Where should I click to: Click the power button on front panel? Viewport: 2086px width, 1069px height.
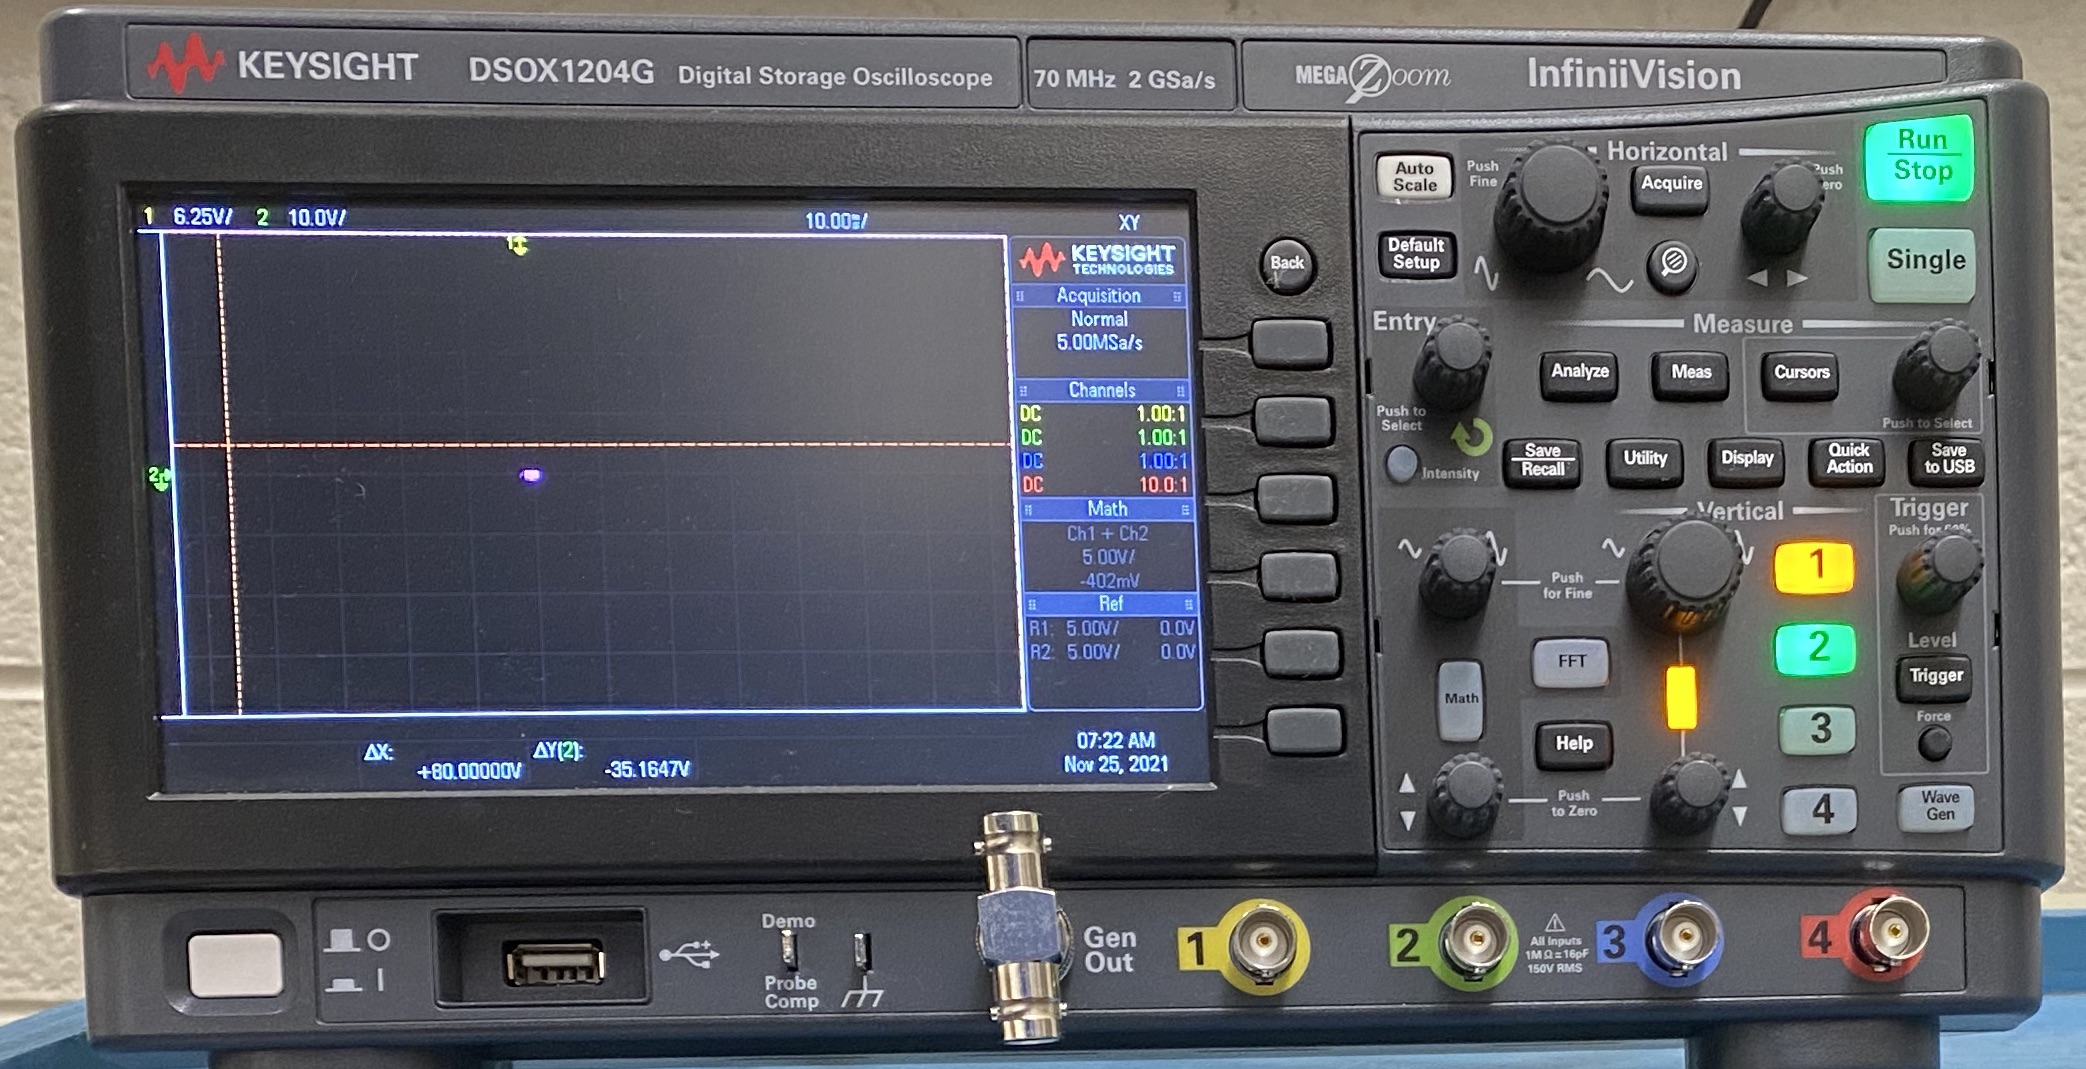236,965
